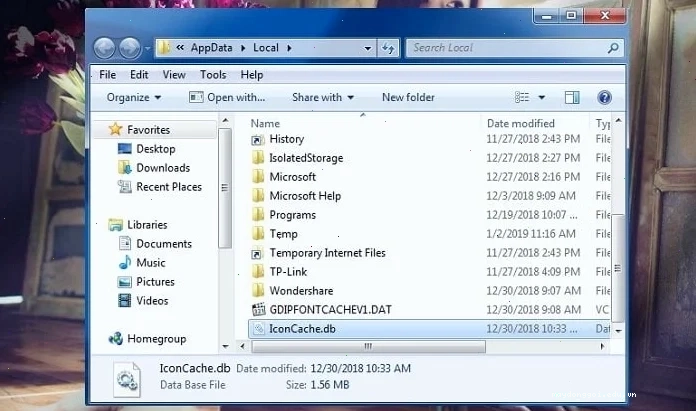
Task: Click the New folder button
Action: (x=408, y=97)
